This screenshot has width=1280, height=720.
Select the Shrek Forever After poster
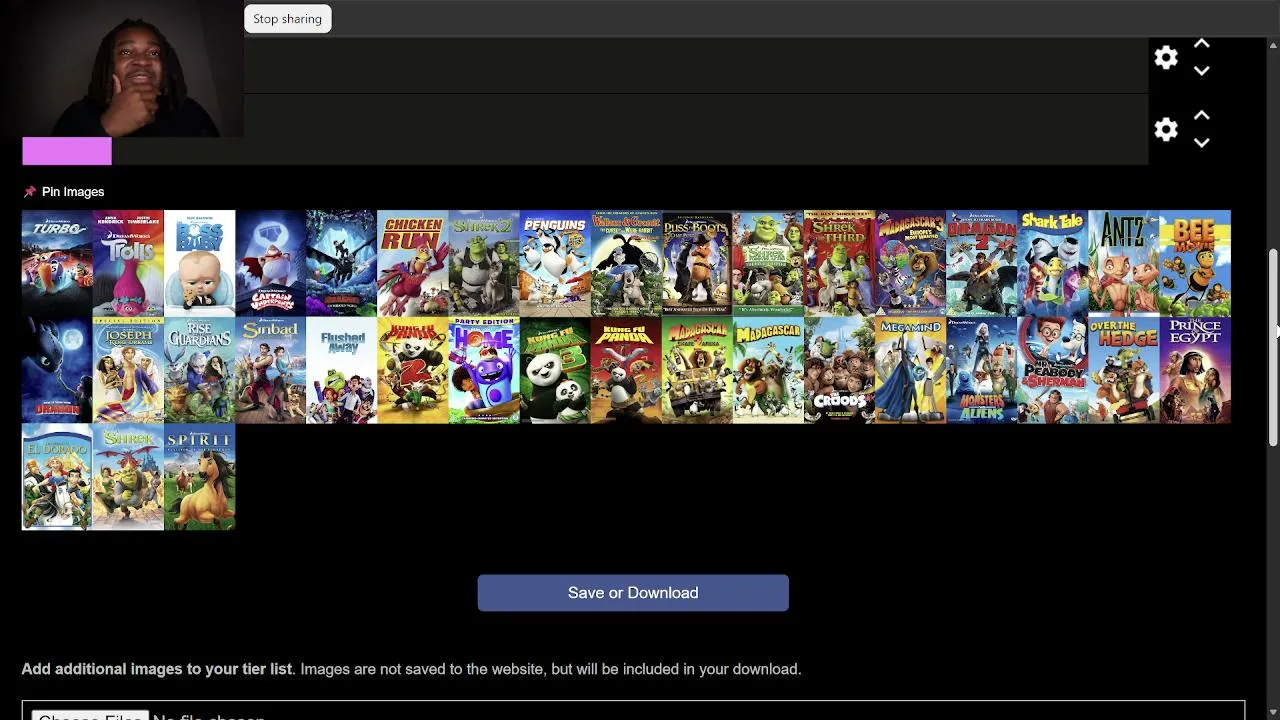pyautogui.click(x=767, y=263)
